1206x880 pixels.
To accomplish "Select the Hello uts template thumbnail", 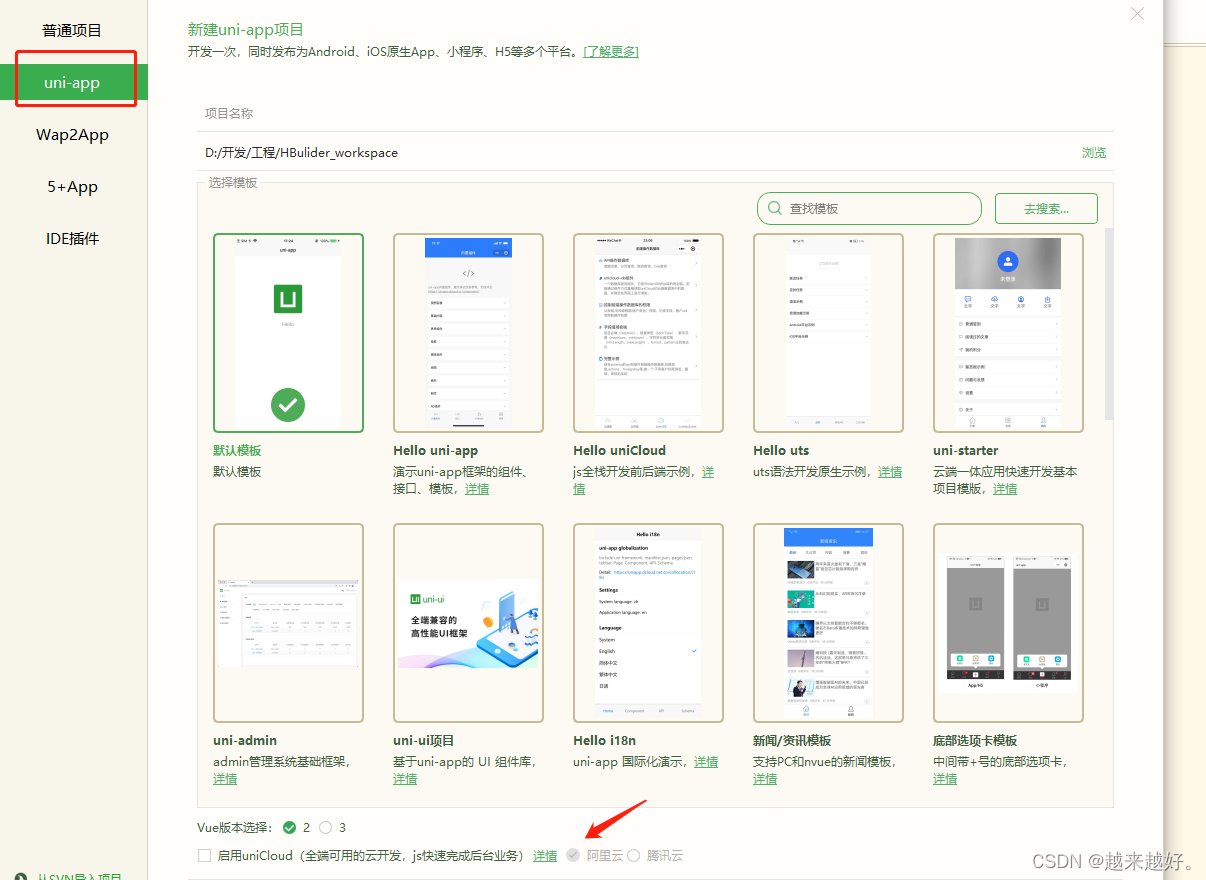I will [x=828, y=333].
